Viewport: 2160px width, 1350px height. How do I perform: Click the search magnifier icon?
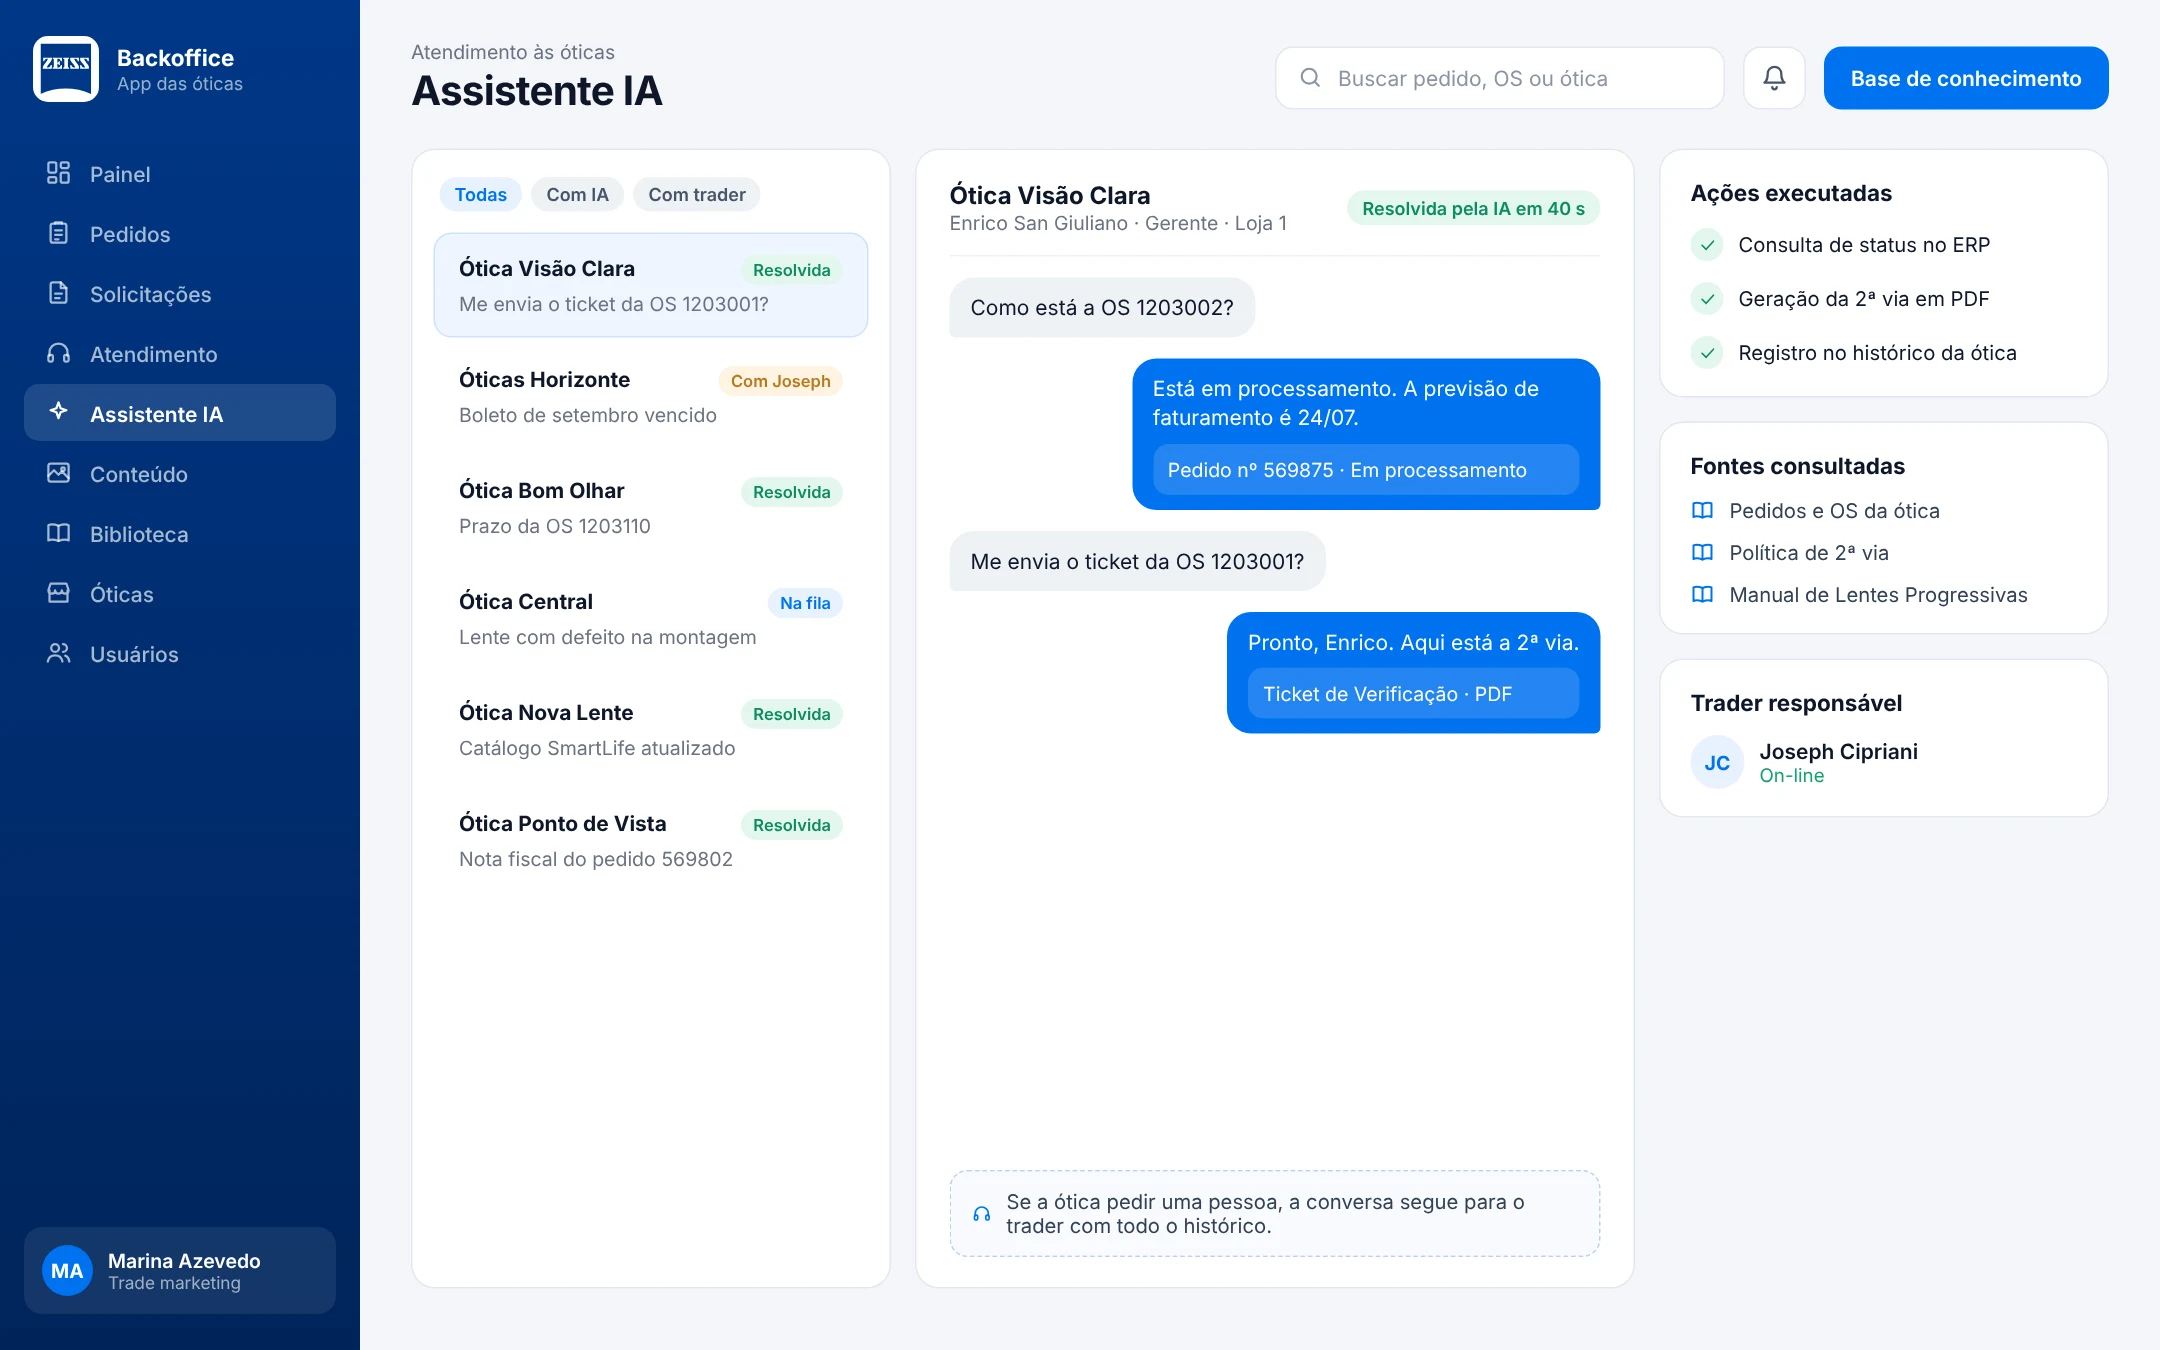[x=1310, y=78]
